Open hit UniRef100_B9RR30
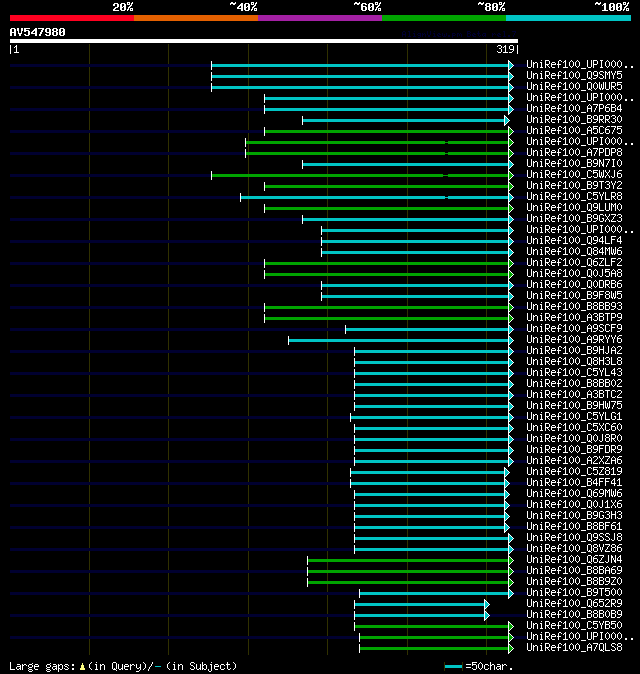 tap(574, 119)
